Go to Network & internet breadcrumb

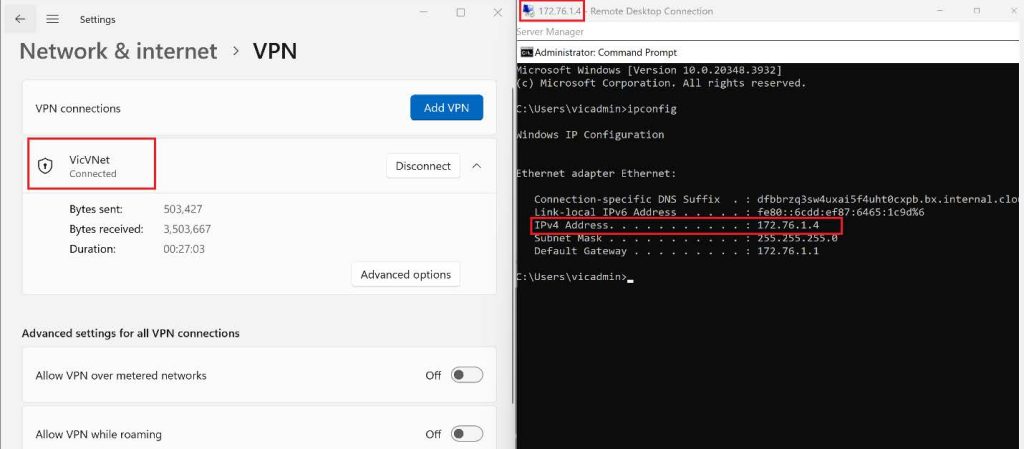coord(118,51)
